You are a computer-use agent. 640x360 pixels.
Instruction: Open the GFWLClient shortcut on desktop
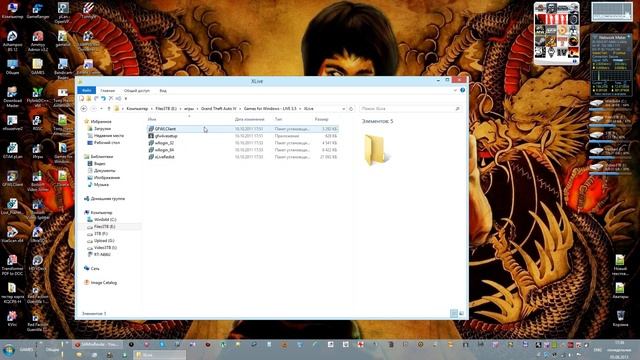point(12,178)
